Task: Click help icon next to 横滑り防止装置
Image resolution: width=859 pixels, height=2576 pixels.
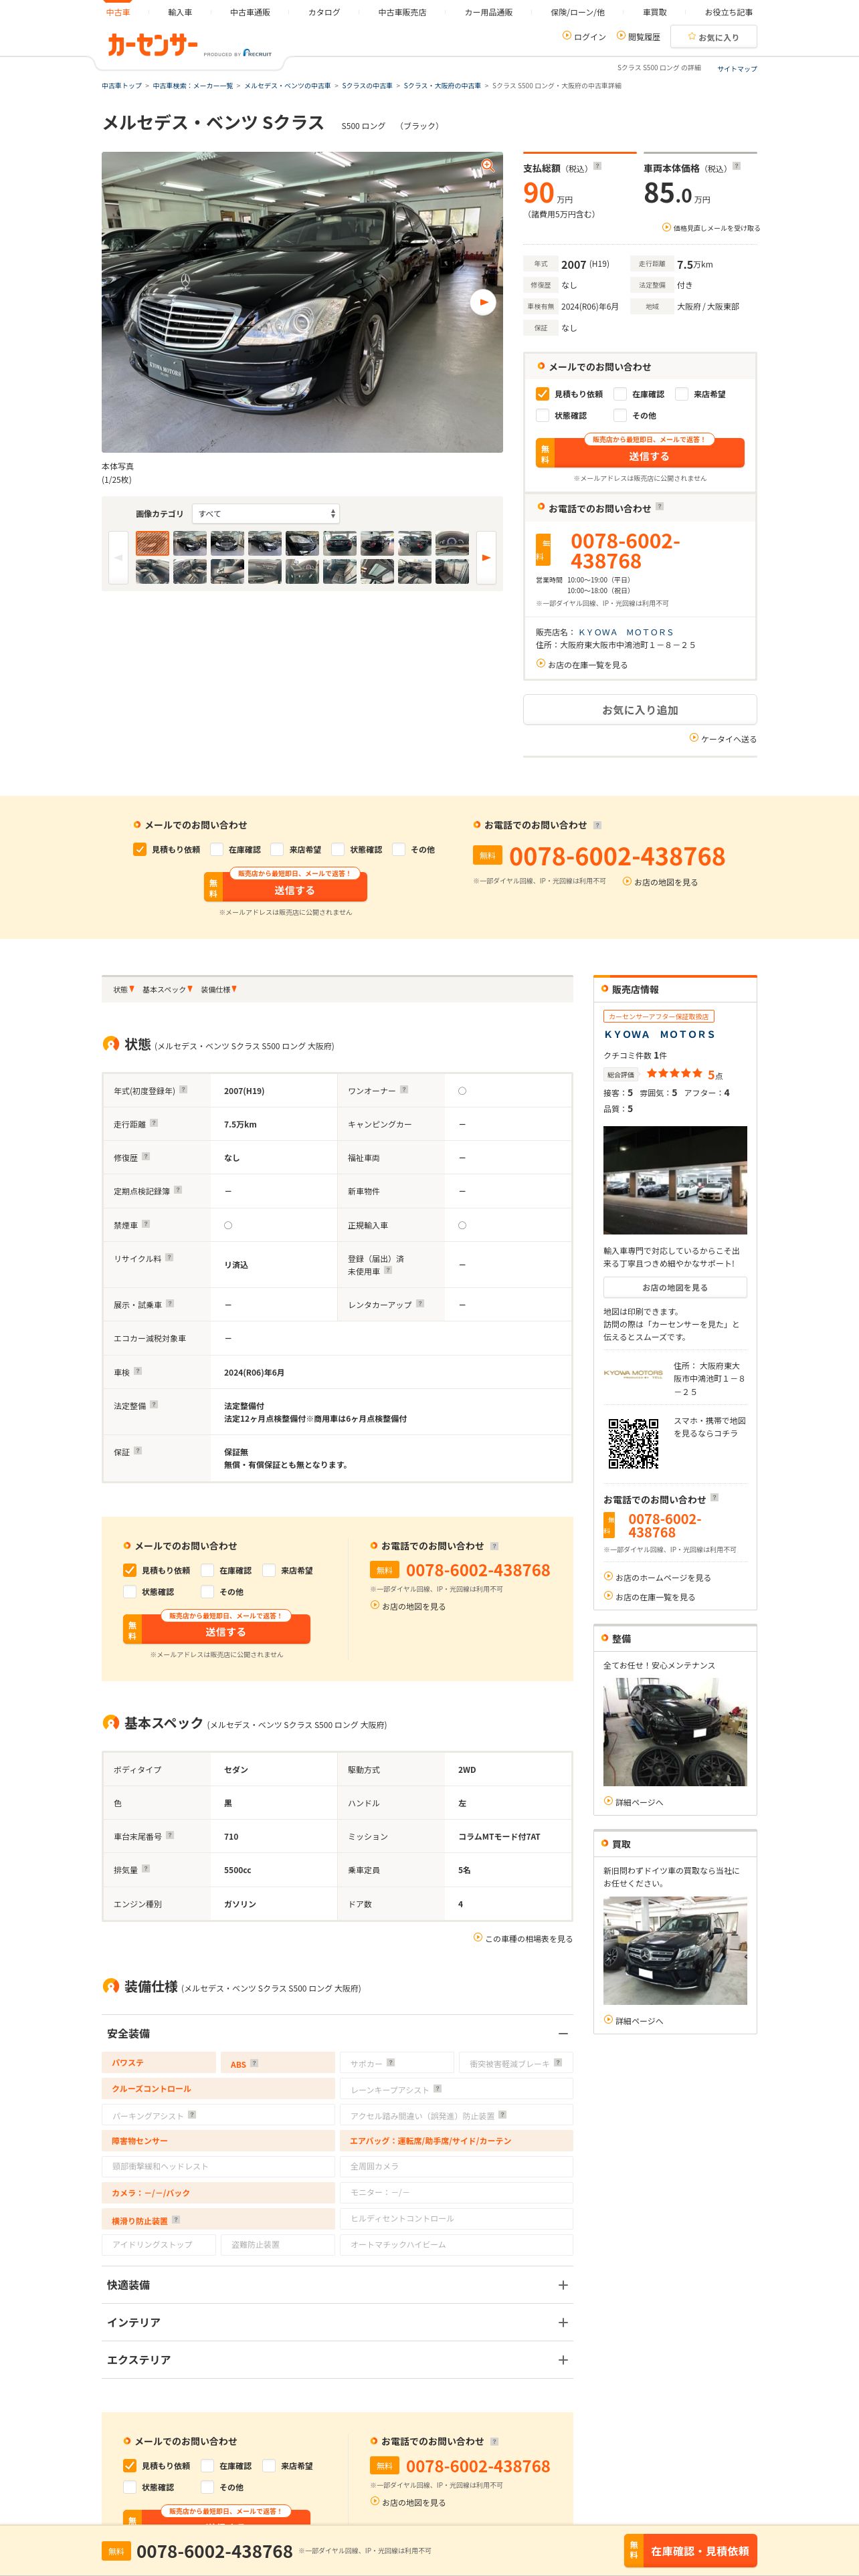Action: (x=176, y=2219)
